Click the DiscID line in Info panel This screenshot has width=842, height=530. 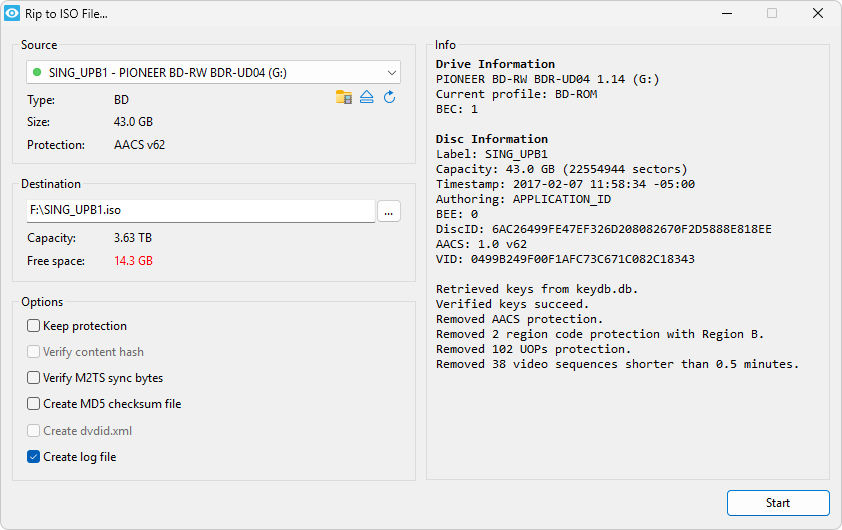point(603,229)
